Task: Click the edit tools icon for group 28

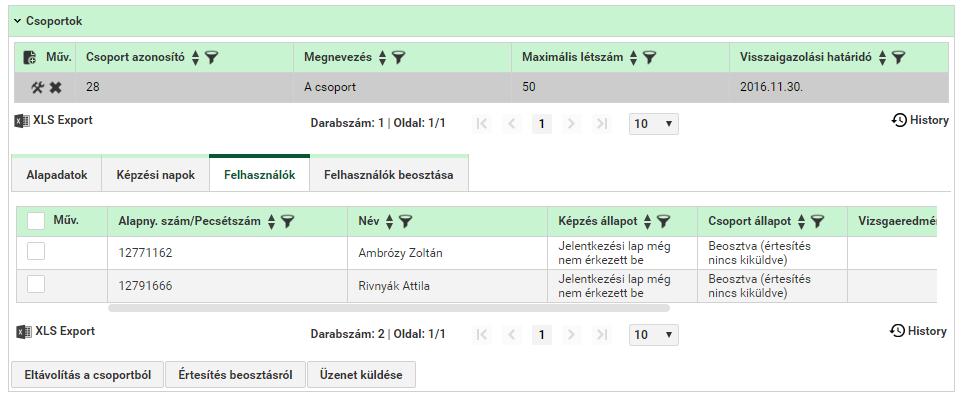Action: 37,88
